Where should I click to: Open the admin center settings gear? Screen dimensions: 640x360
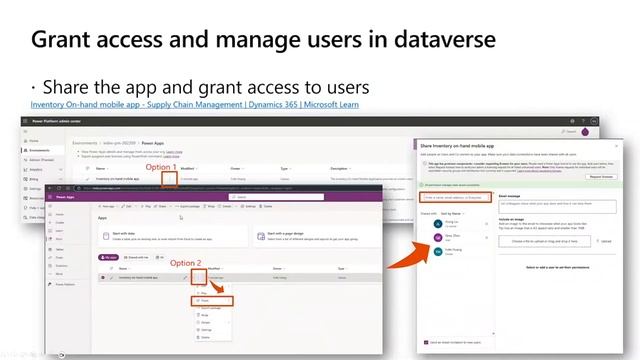[x=572, y=121]
